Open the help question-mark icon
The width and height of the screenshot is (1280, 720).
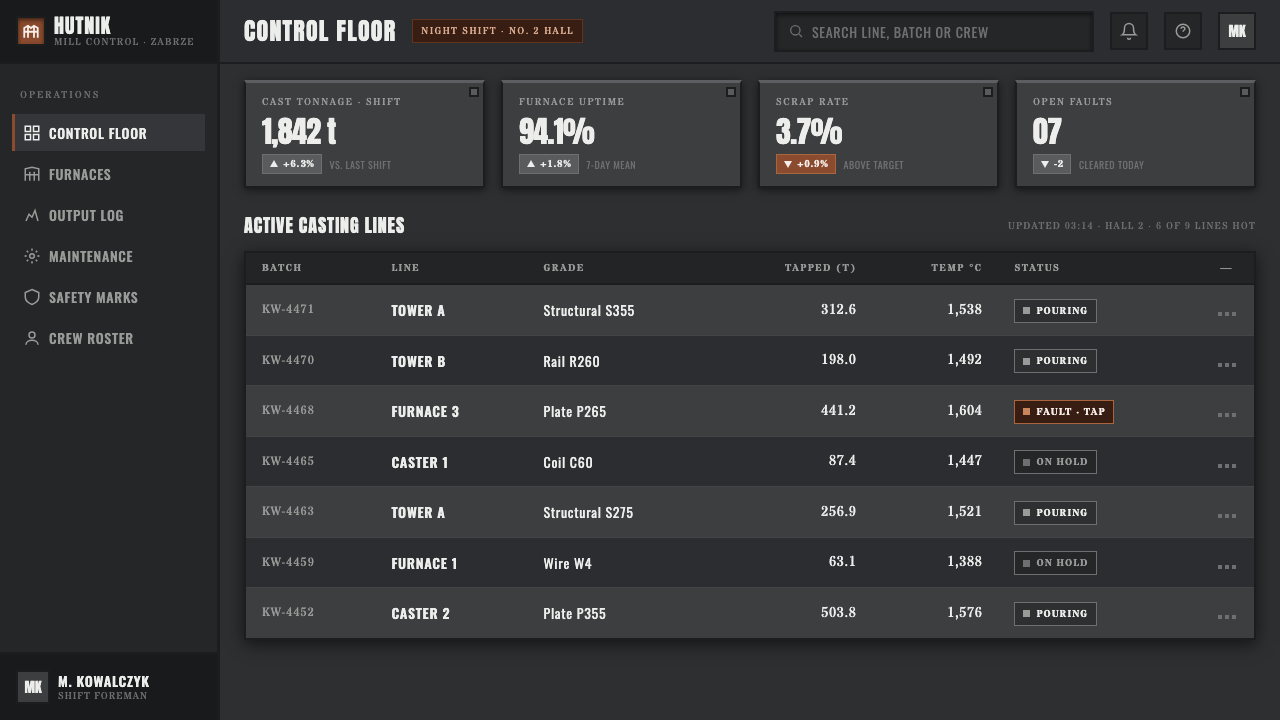click(x=1183, y=31)
